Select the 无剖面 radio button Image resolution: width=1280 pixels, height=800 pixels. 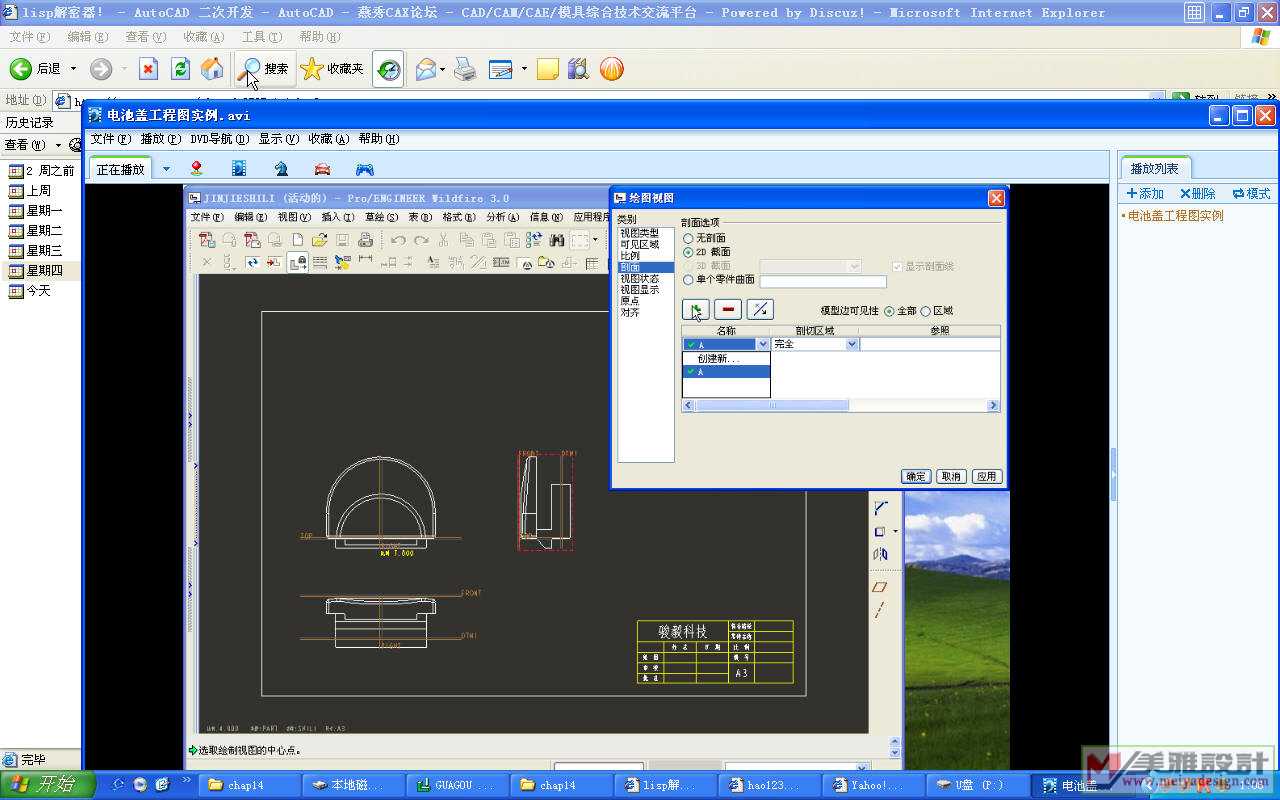tap(688, 238)
